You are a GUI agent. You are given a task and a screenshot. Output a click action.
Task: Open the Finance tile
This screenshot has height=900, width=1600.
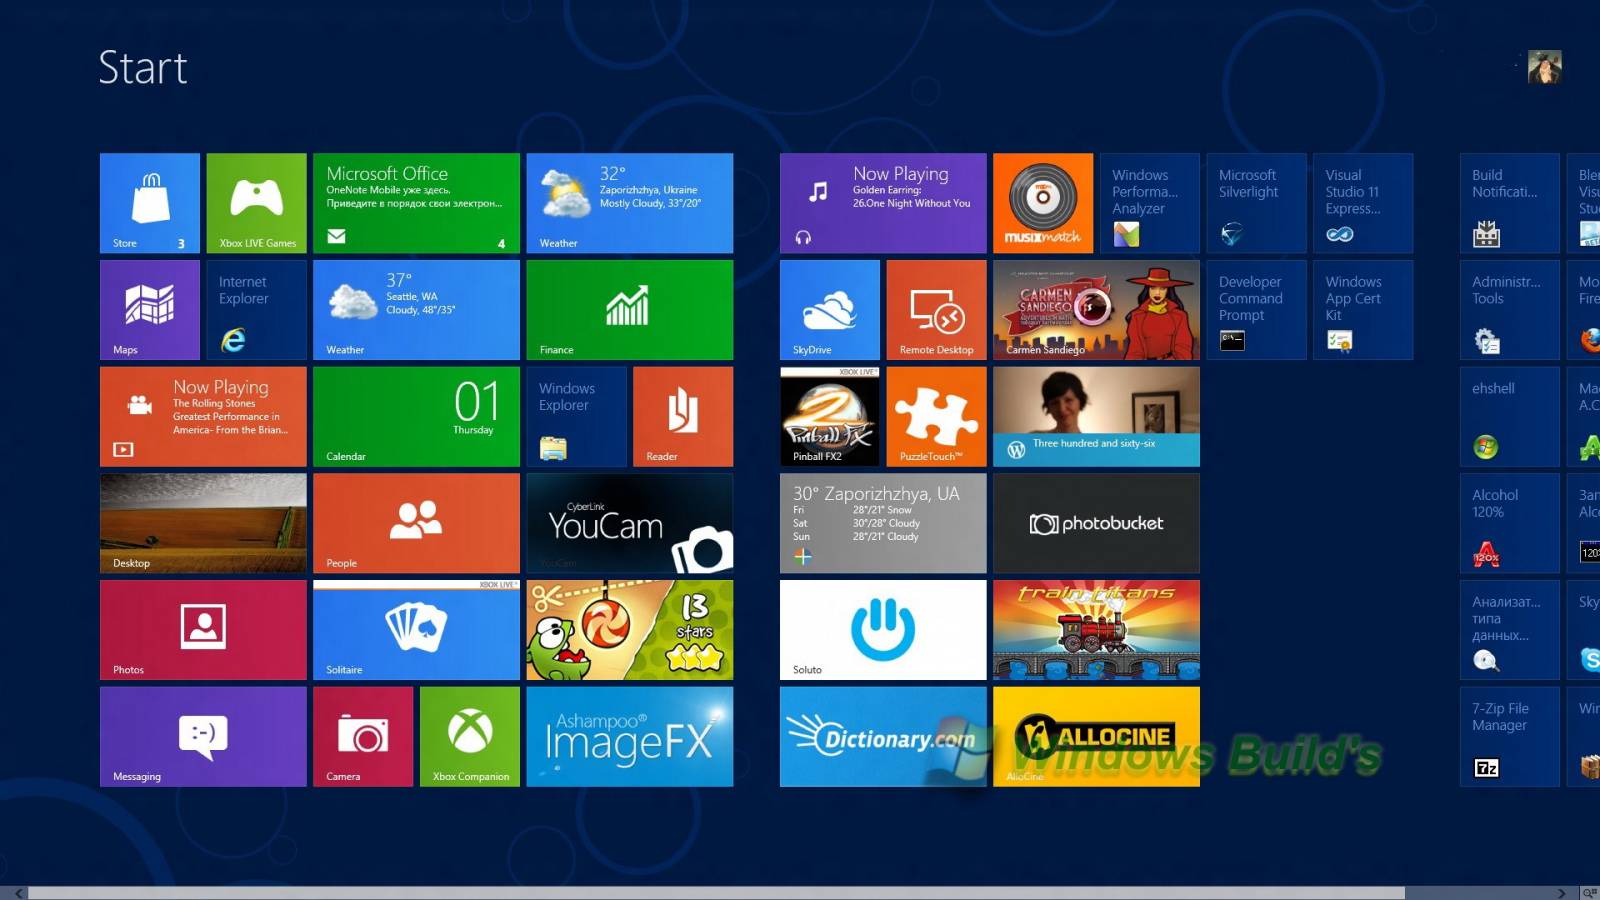click(x=630, y=310)
